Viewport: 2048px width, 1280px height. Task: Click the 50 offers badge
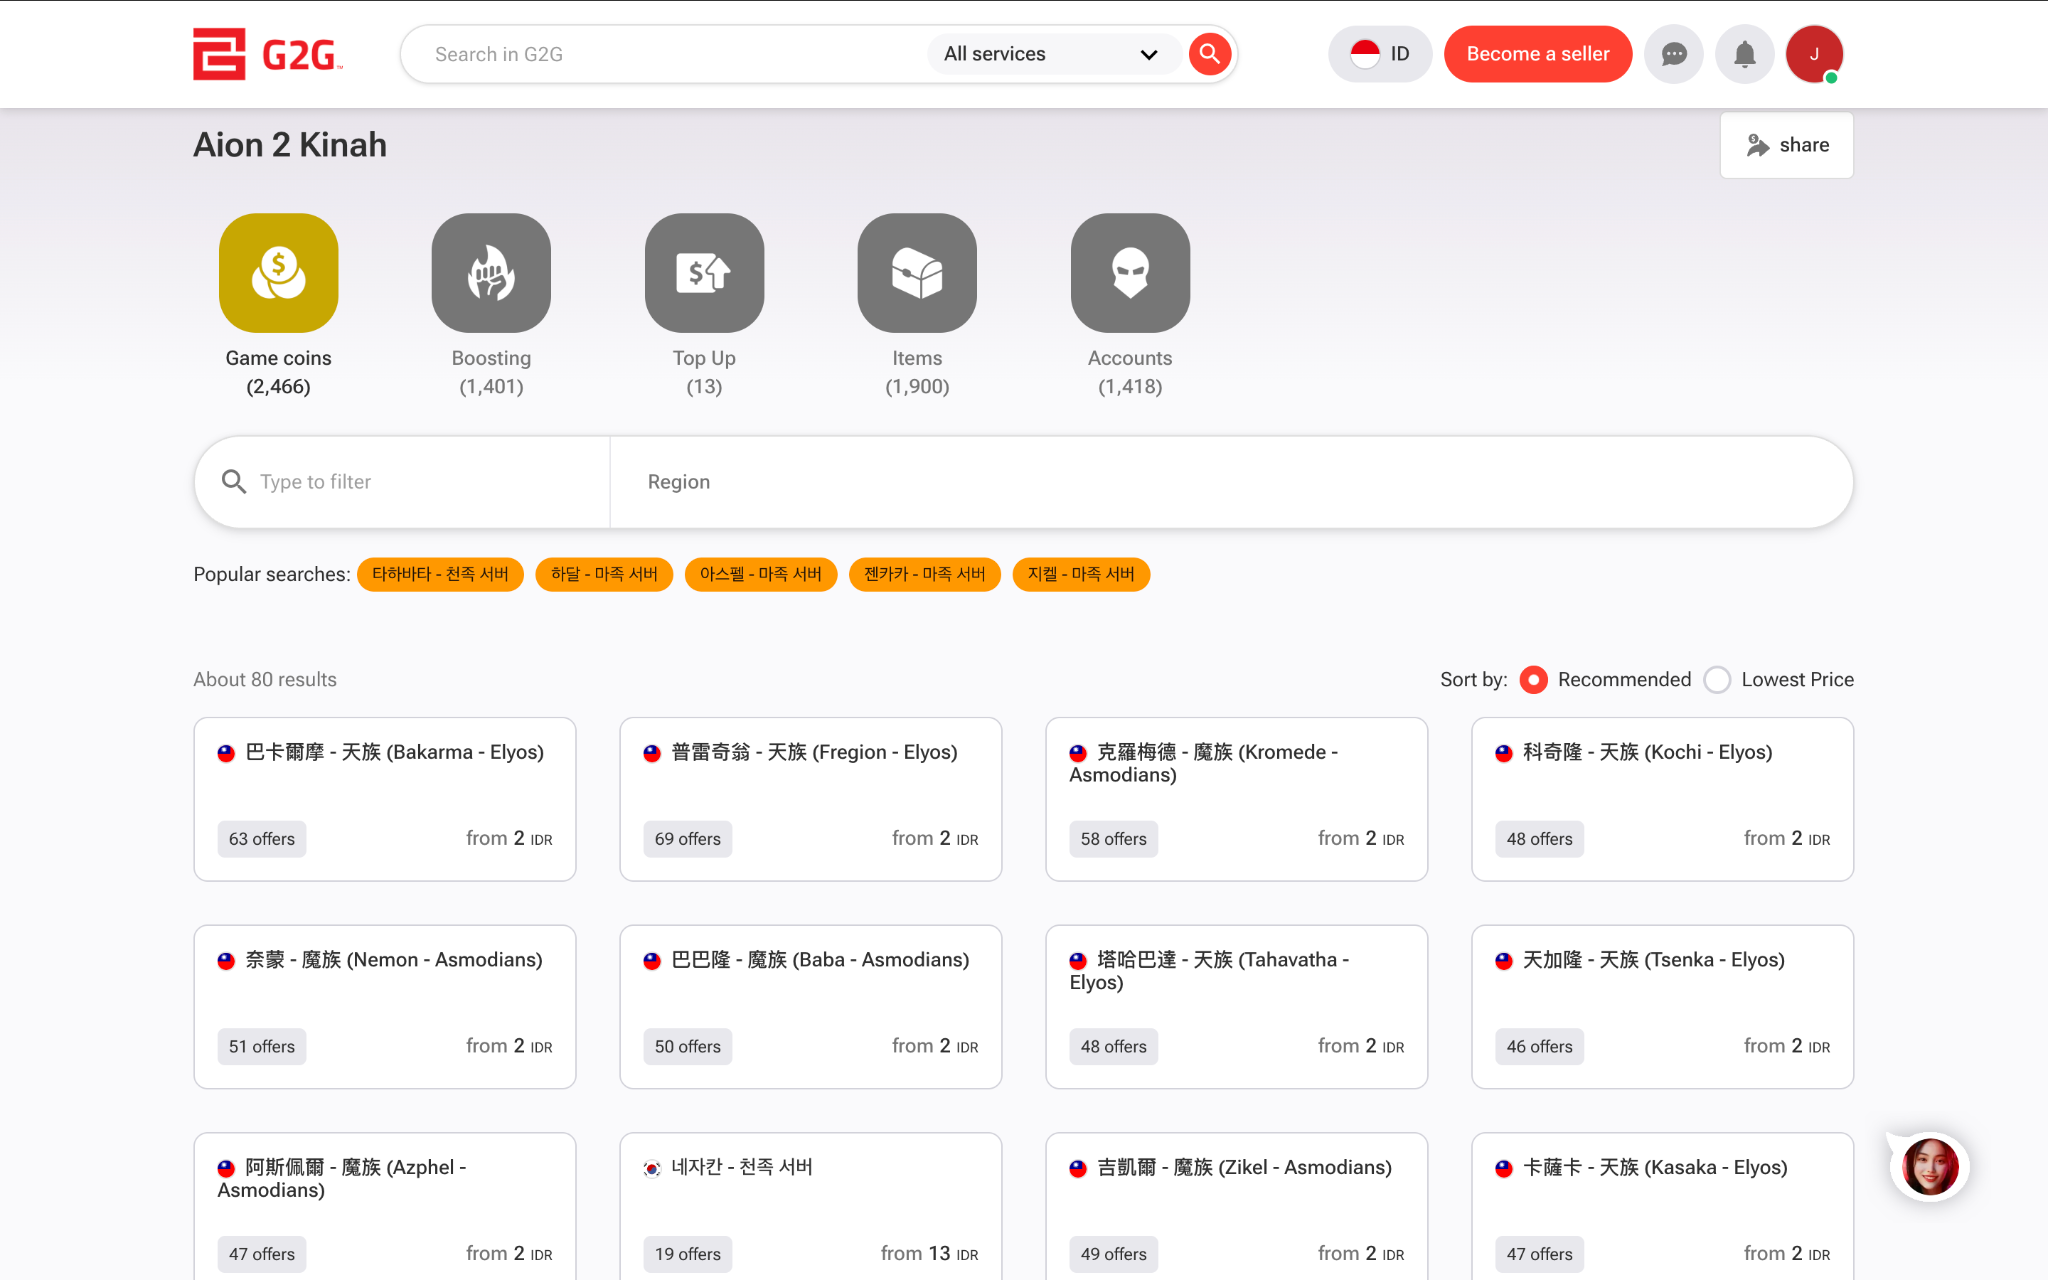[688, 1047]
